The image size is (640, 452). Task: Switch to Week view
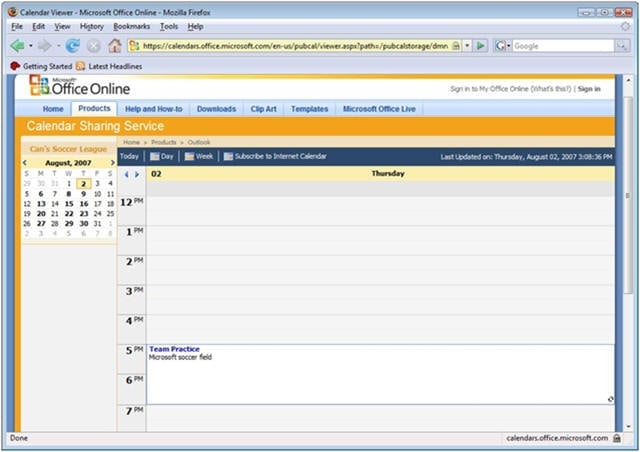coord(199,156)
